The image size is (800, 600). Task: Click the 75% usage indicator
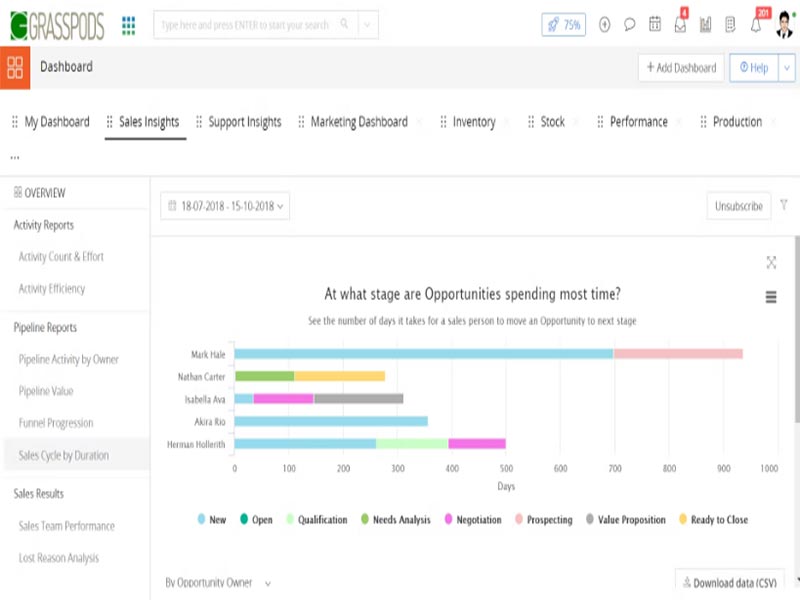(565, 25)
